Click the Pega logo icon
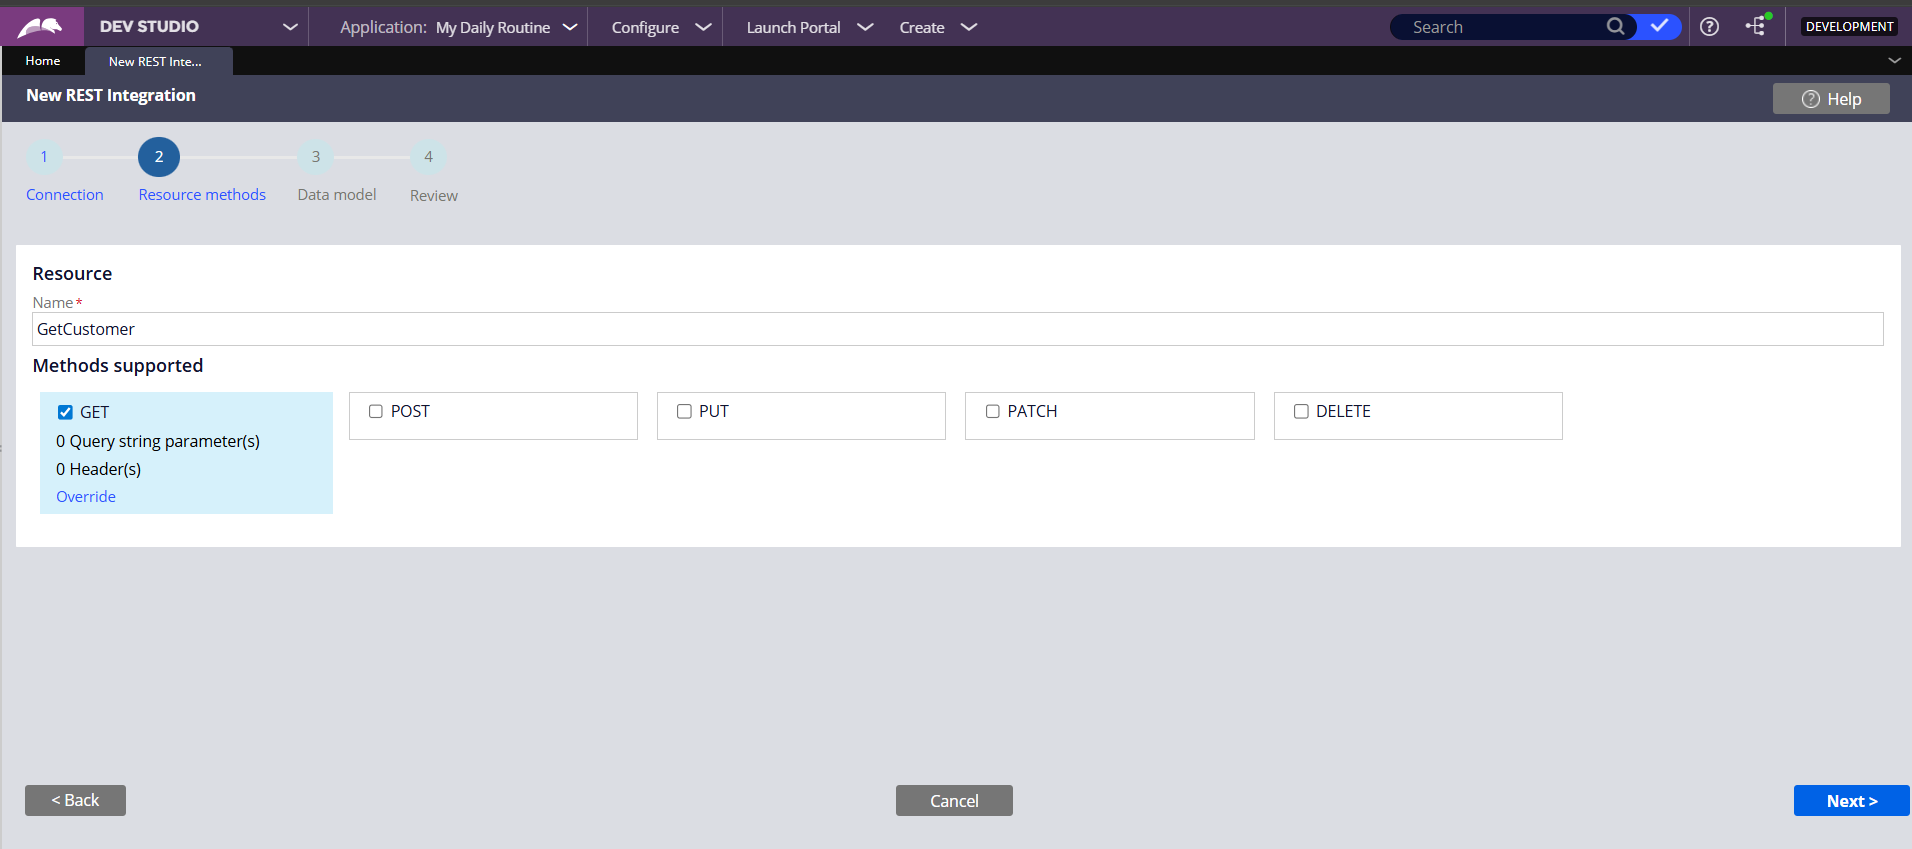Viewport: 1912px width, 849px height. pyautogui.click(x=40, y=27)
